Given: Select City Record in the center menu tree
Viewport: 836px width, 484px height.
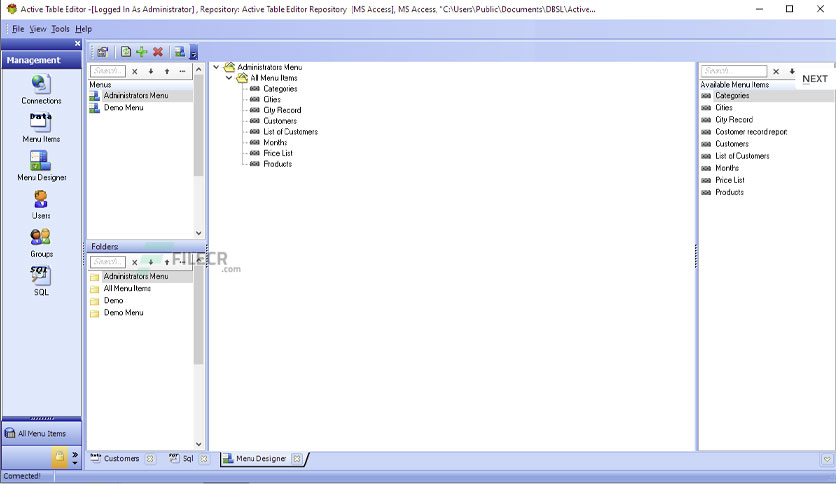Looking at the screenshot, I should pos(282,110).
